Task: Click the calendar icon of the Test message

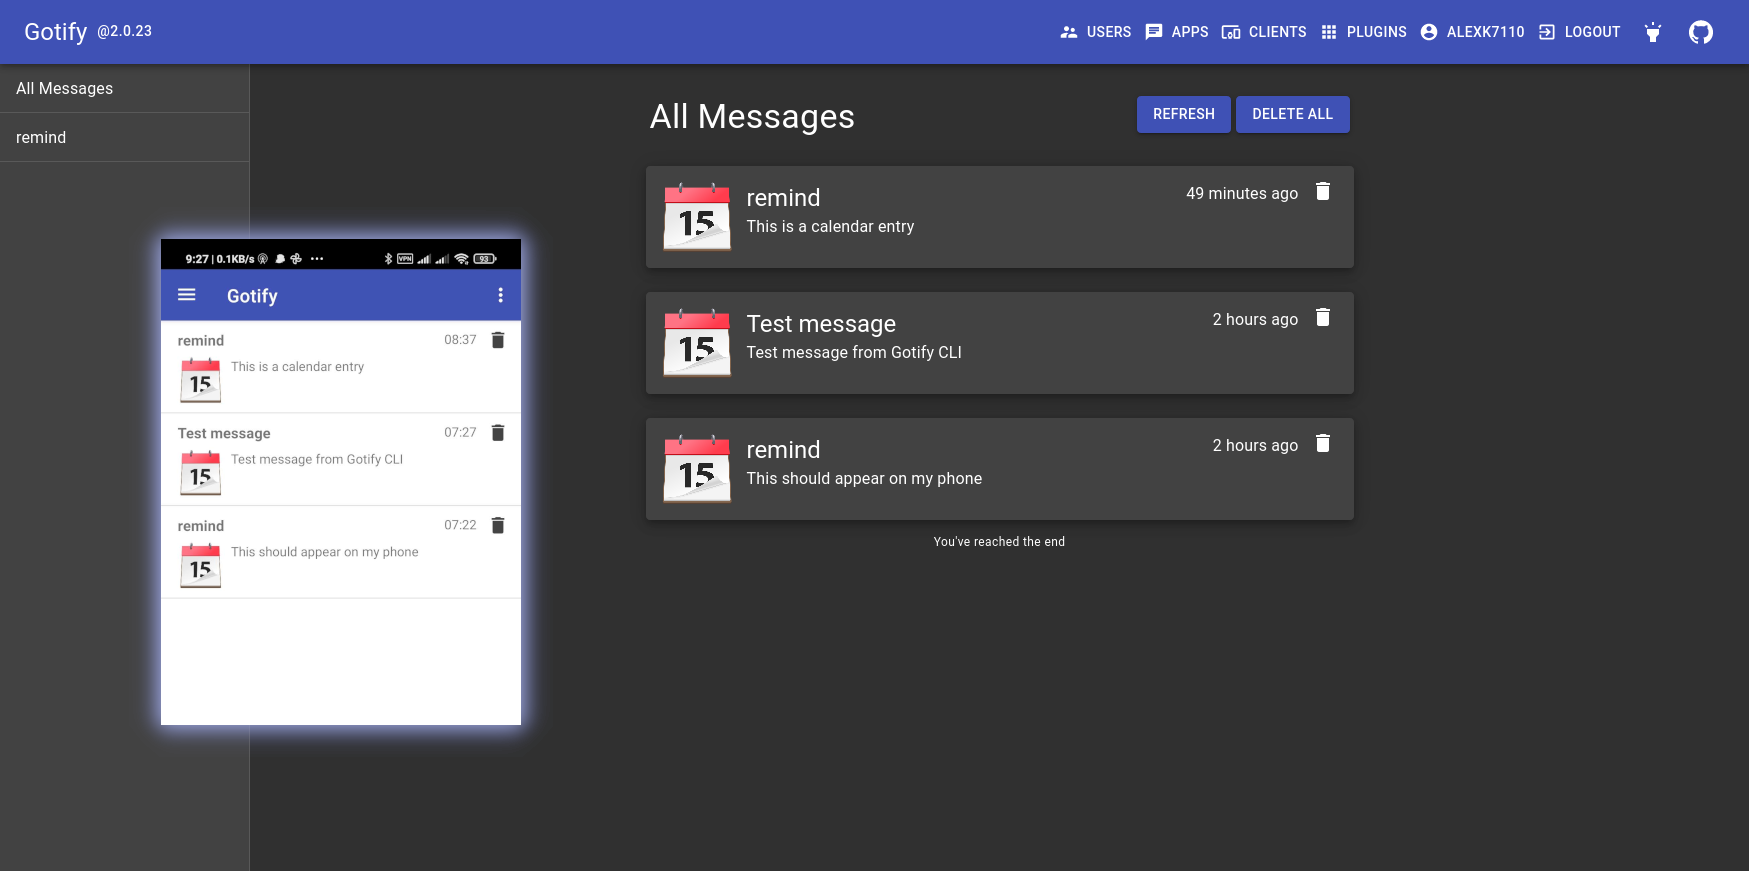Action: pyautogui.click(x=697, y=342)
